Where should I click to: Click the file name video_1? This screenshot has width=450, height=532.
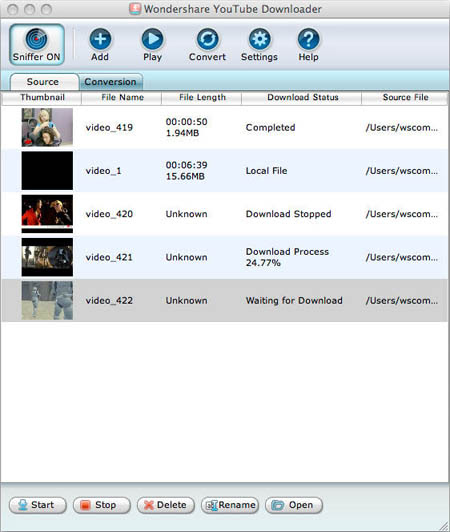103,171
